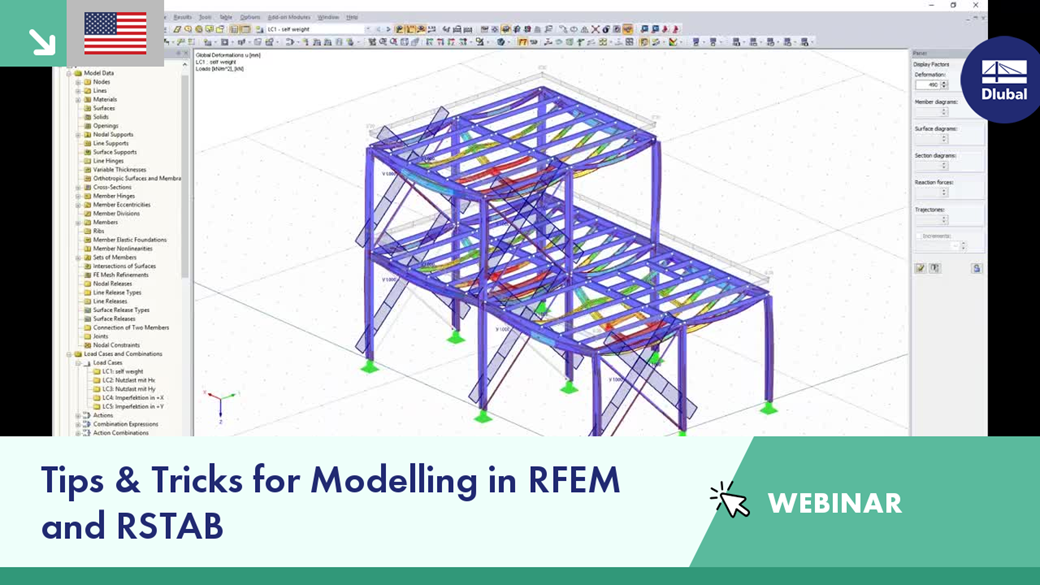The width and height of the screenshot is (1040, 585).
Task: Select the Line Release Types item
Action: pyautogui.click(x=117, y=292)
